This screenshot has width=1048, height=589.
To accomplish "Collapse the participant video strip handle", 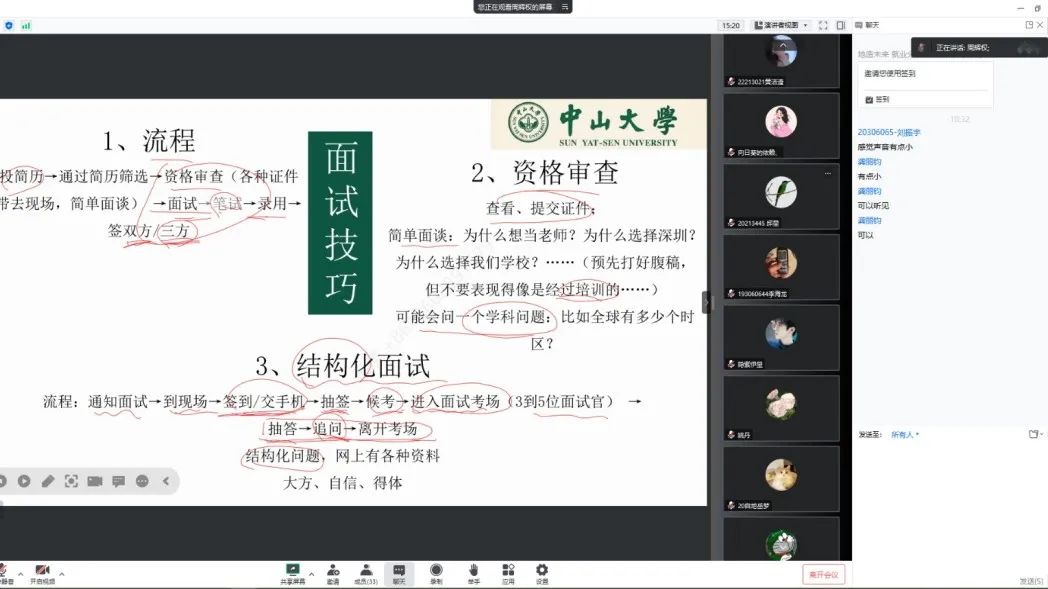I will pyautogui.click(x=707, y=301).
